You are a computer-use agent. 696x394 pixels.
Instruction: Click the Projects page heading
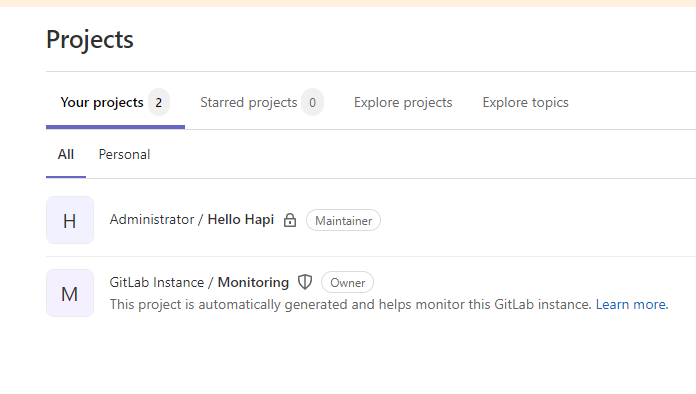(90, 39)
